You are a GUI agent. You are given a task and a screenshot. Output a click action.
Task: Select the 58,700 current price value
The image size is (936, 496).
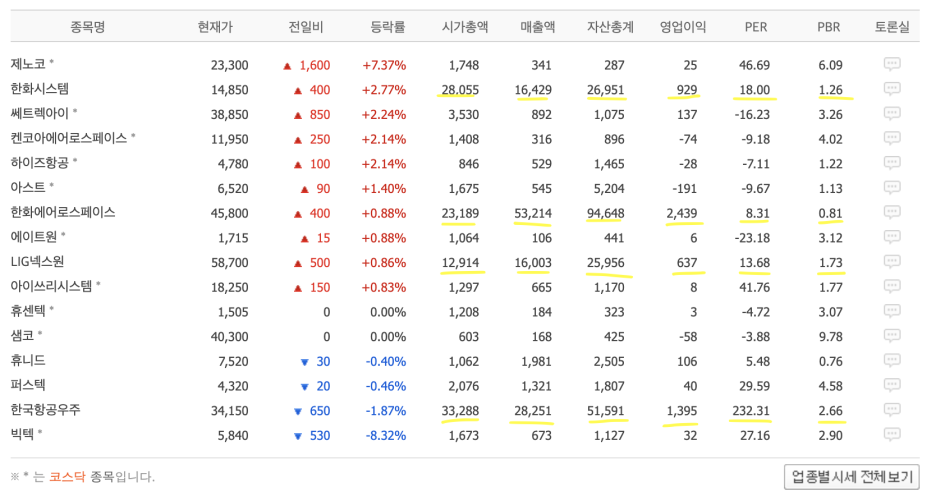click(229, 263)
